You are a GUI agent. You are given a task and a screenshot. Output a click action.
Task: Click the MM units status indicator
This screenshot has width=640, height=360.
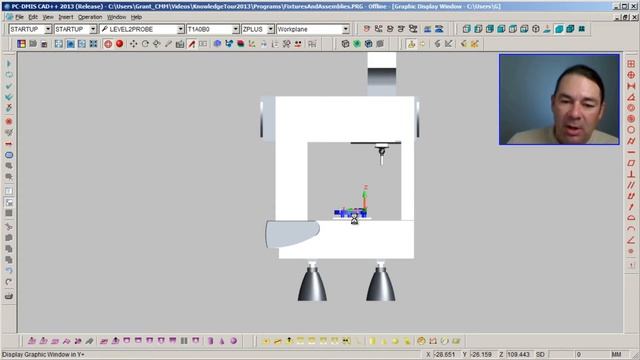coord(616,354)
